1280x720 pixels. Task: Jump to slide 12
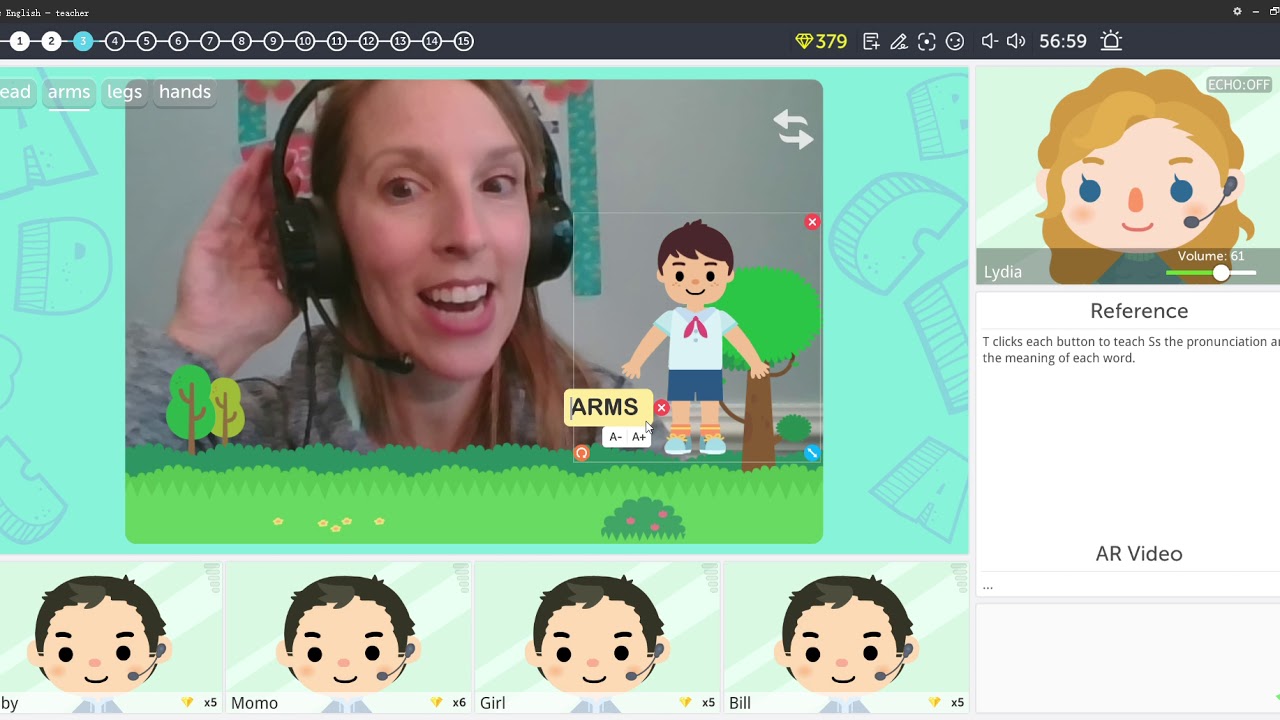pyautogui.click(x=368, y=41)
